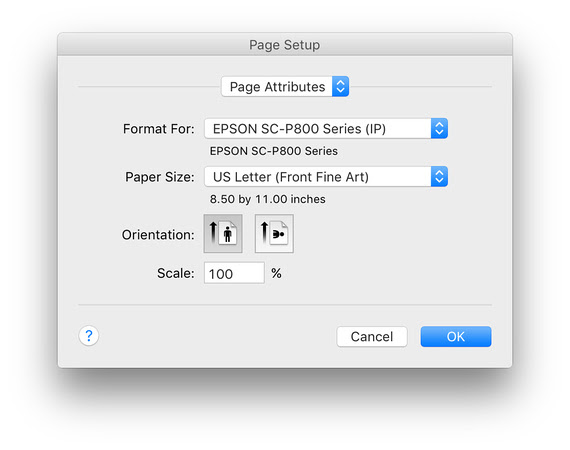Image resolution: width=570 pixels, height=450 pixels.
Task: Select landscape orientation icon
Action: (274, 233)
